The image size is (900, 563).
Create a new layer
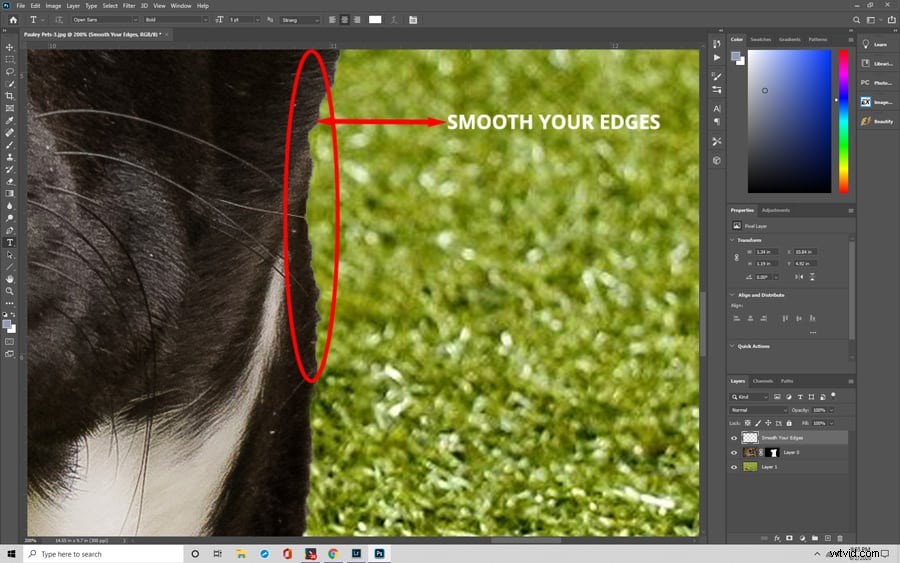[x=827, y=538]
